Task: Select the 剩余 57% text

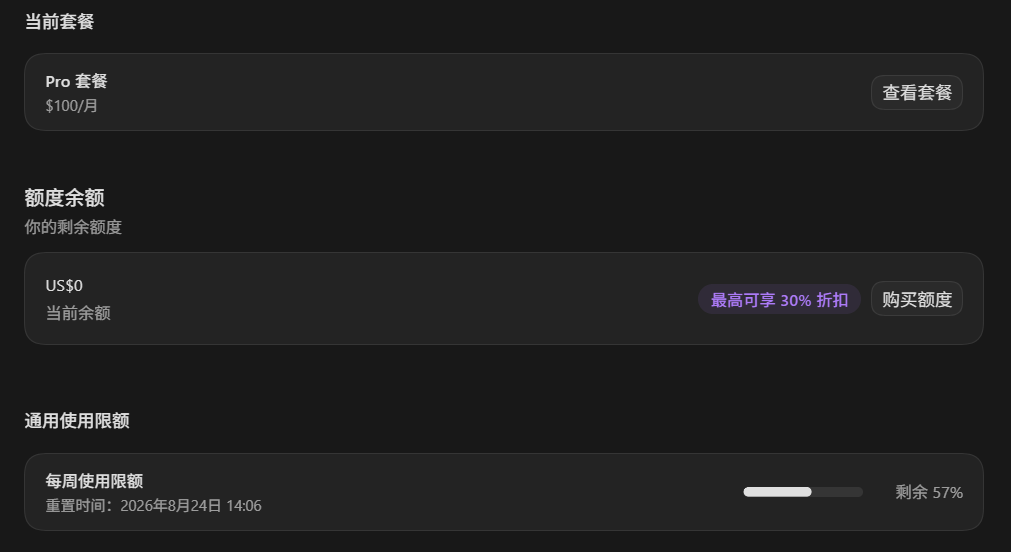Action: [929, 493]
